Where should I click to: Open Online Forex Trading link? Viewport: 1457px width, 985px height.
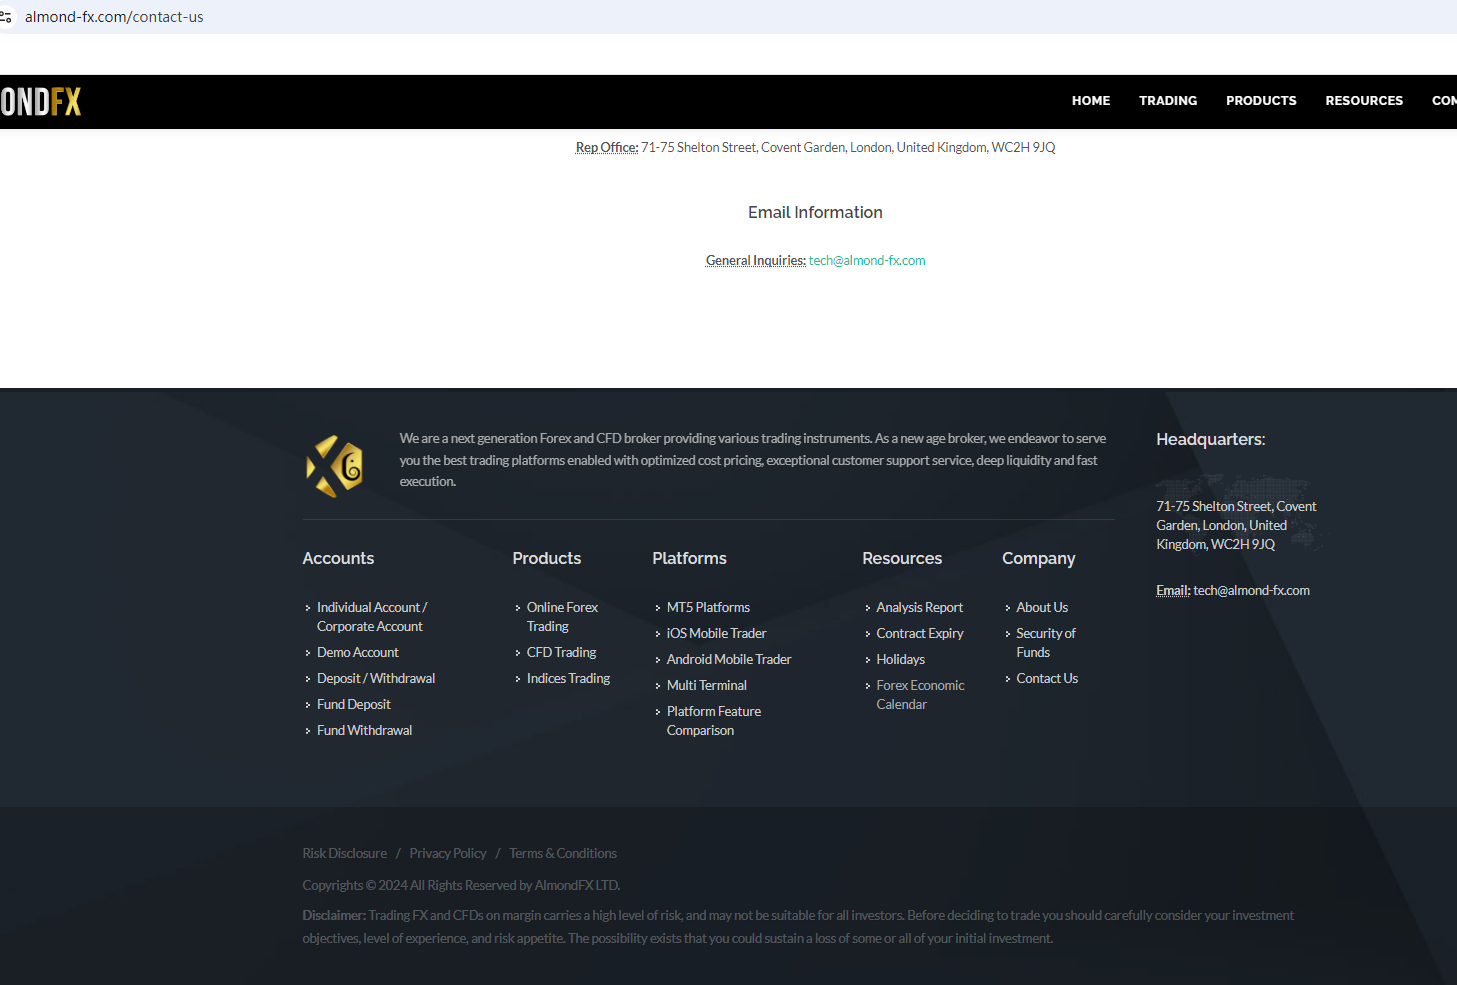pos(562,617)
